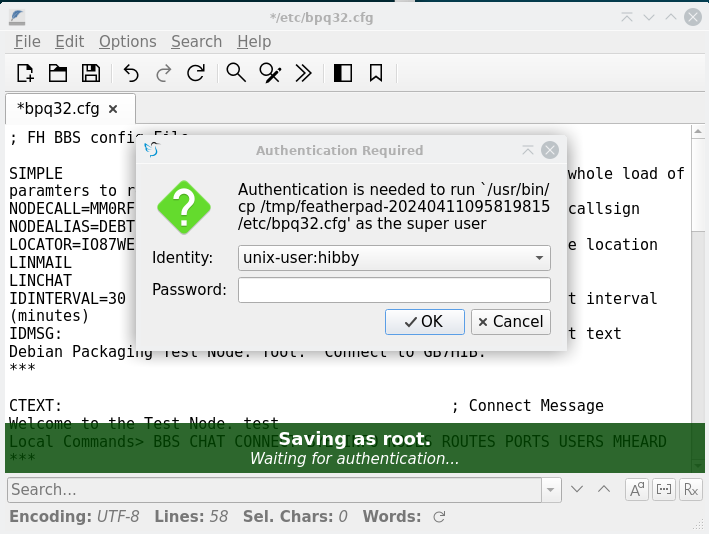Click the Open file folder icon

[58, 72]
